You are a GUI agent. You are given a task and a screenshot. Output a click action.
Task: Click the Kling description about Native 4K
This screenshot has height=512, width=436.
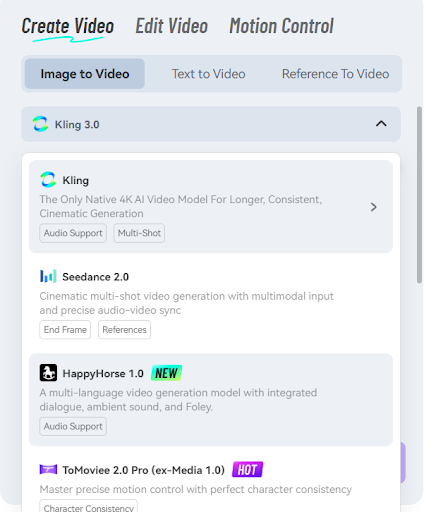(x=181, y=206)
